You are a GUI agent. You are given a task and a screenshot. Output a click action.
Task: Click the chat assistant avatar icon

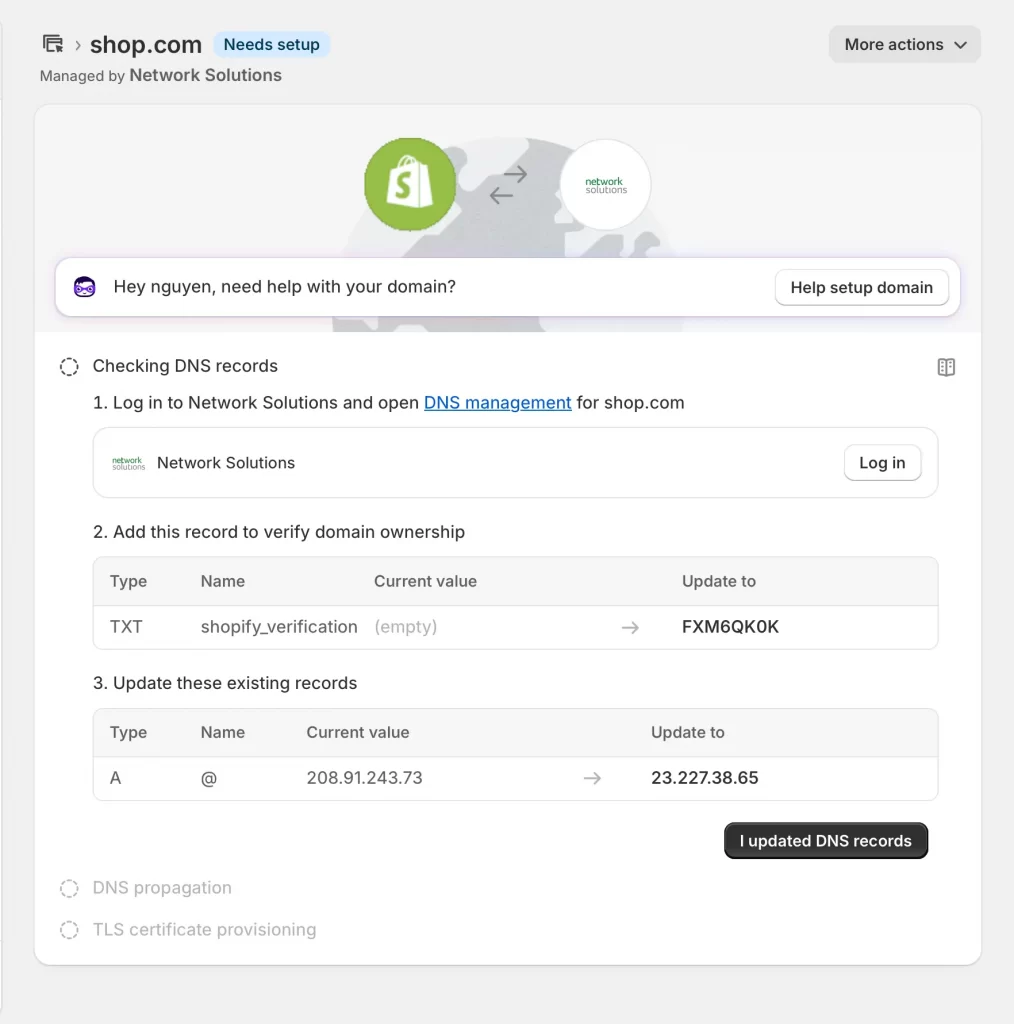pyautogui.click(x=85, y=287)
